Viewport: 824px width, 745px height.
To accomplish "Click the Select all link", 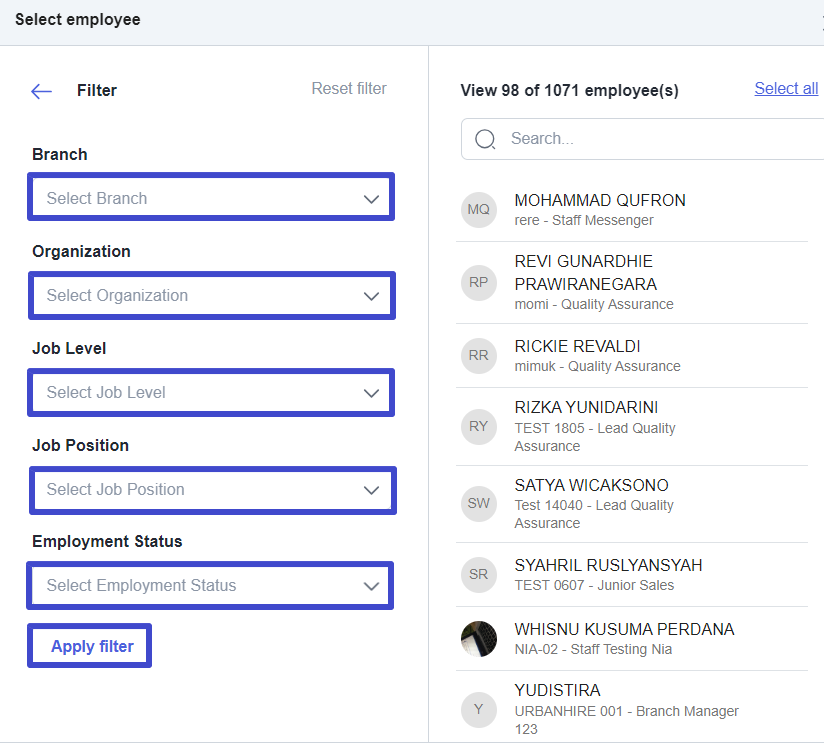I will (x=786, y=89).
